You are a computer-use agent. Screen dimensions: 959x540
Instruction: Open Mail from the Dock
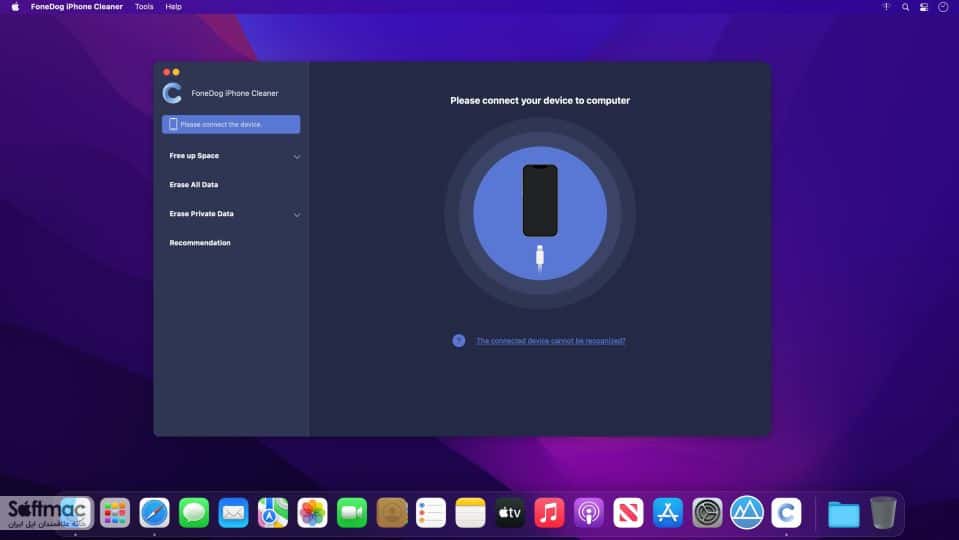coord(233,512)
